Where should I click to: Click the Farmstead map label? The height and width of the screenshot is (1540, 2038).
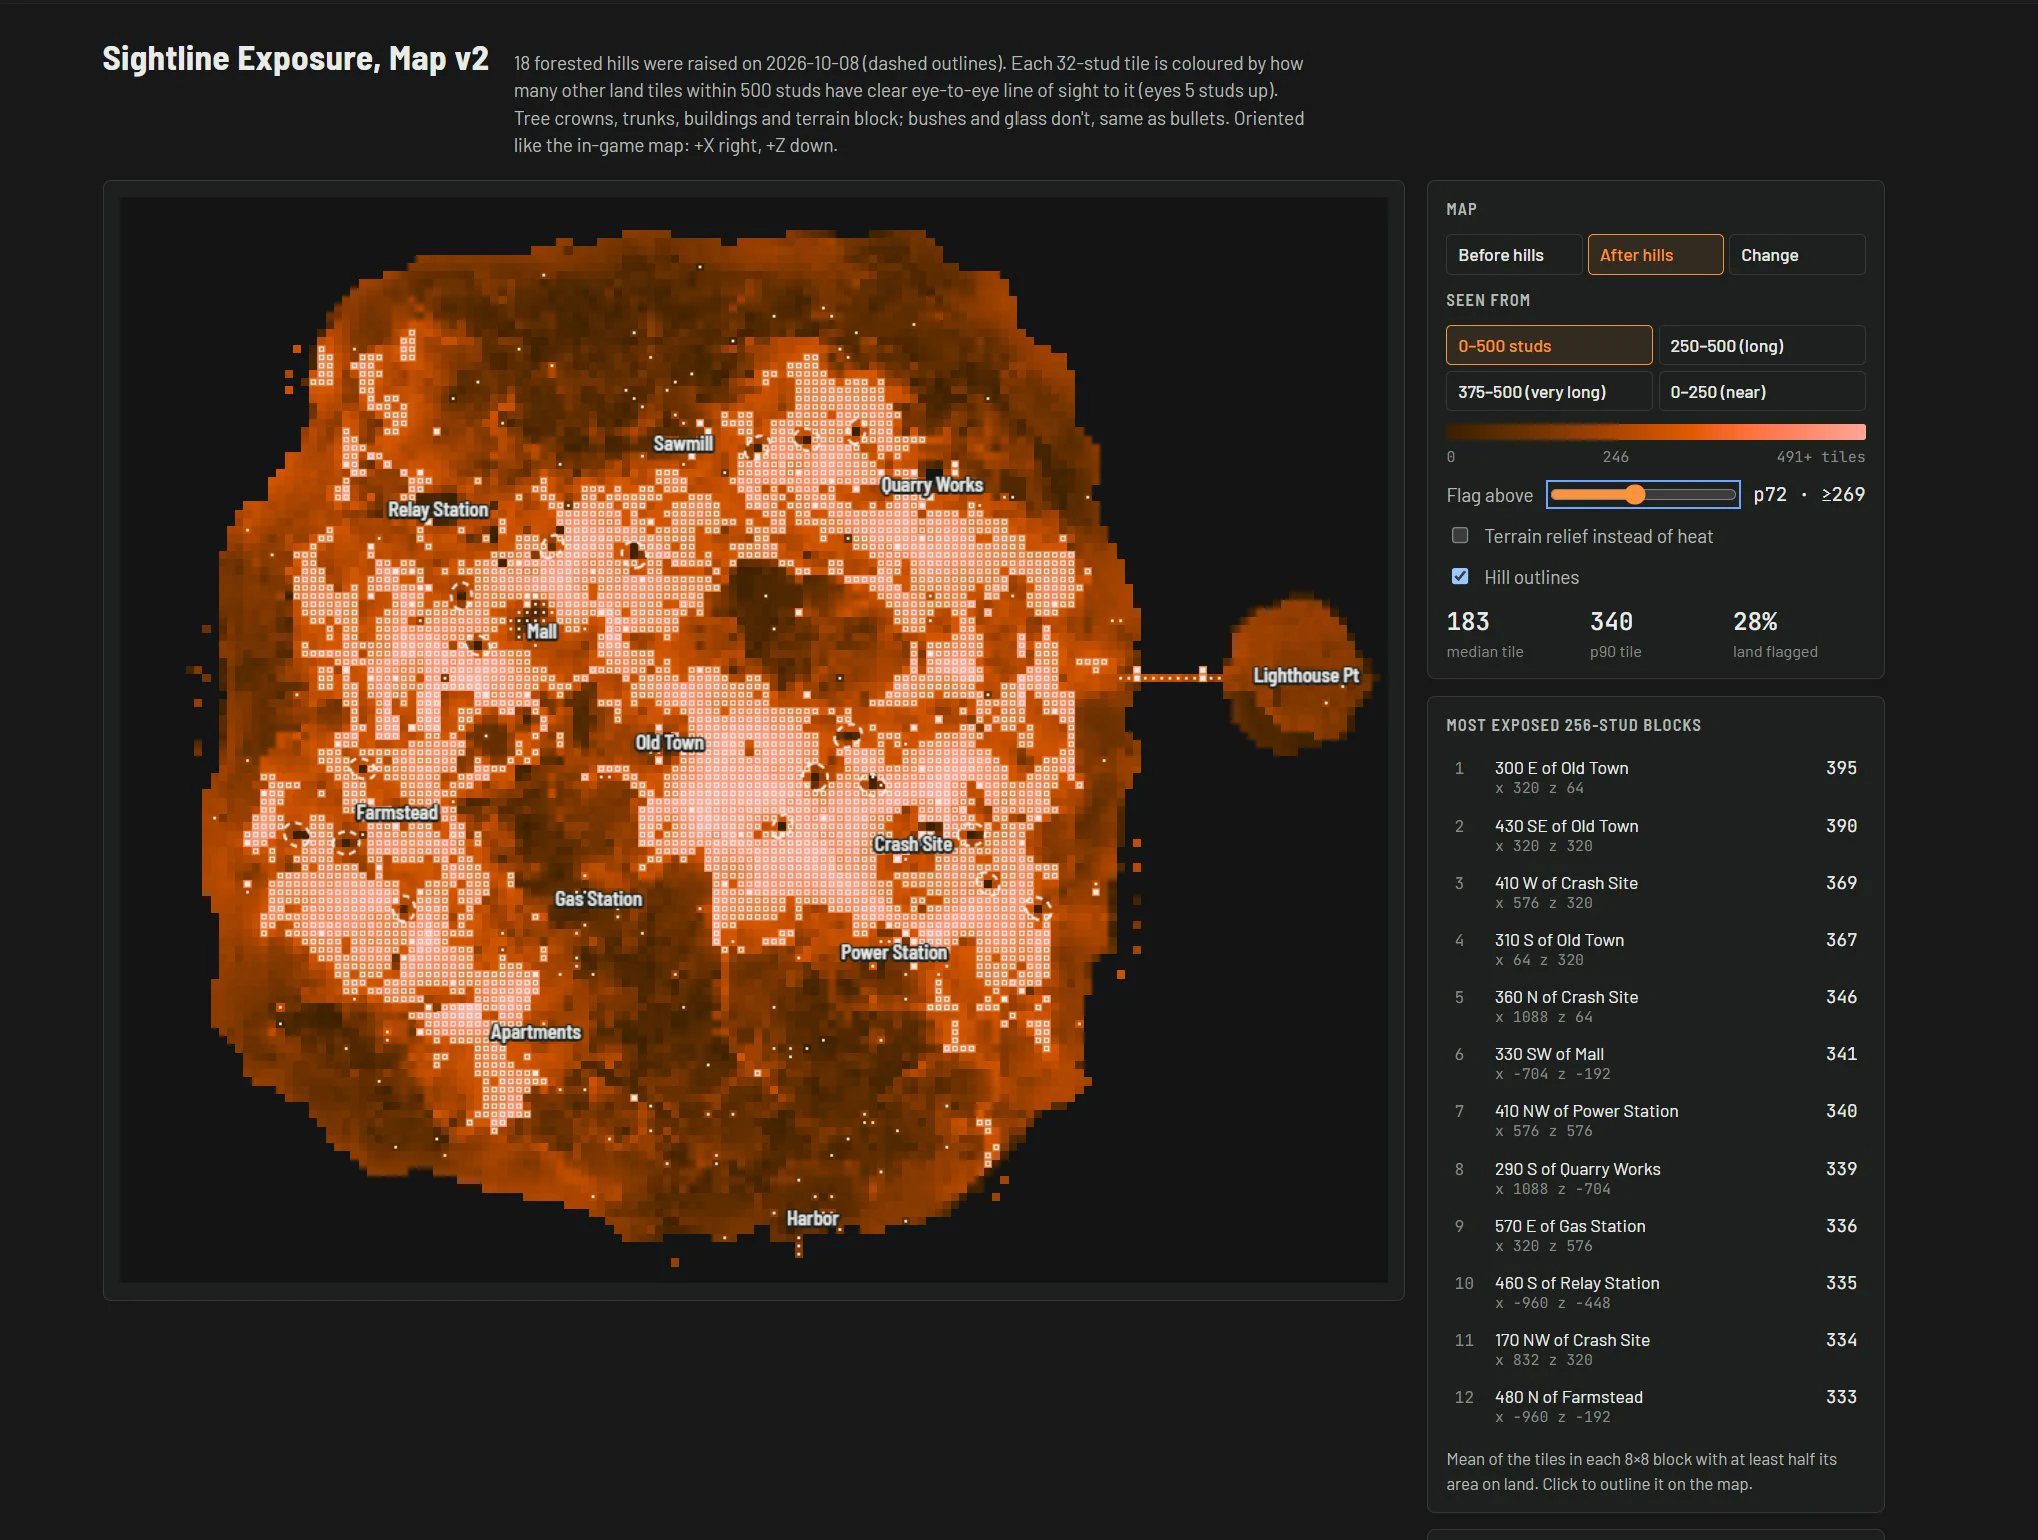[x=397, y=813]
